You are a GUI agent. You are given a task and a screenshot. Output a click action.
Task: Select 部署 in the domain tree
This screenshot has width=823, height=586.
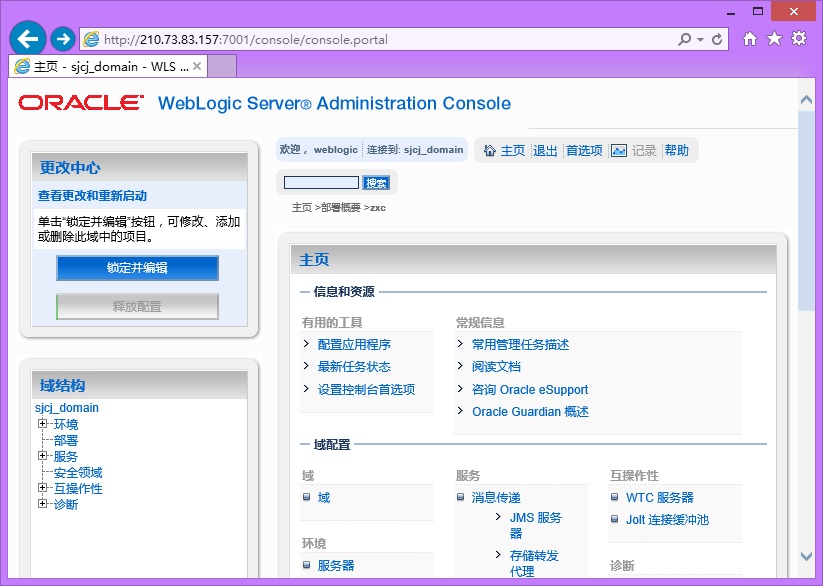66,440
